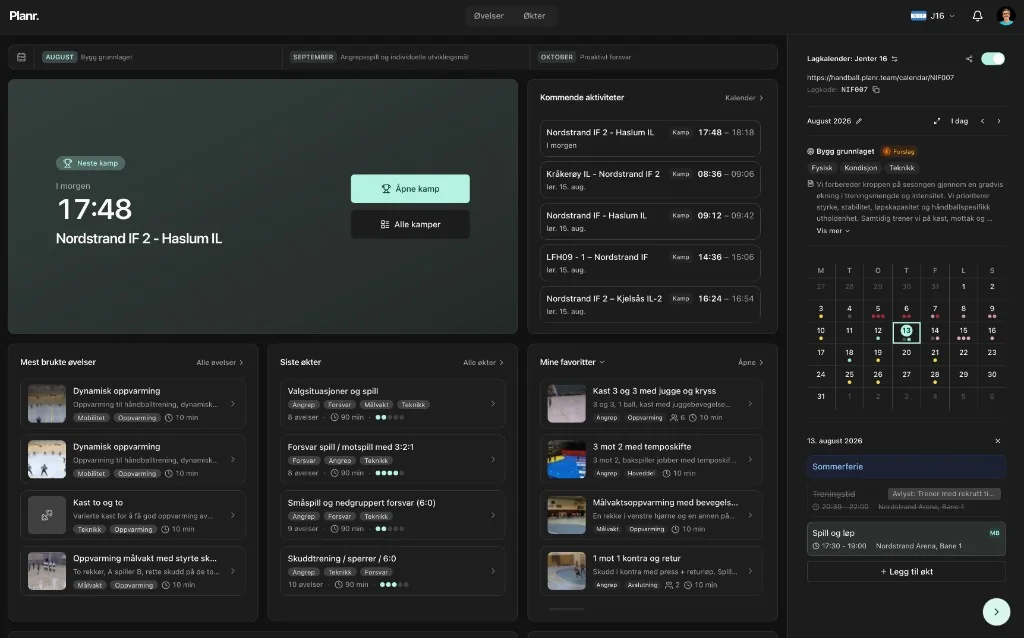The width and height of the screenshot is (1024, 638).
Task: Click Legg til økt button
Action: [906, 571]
